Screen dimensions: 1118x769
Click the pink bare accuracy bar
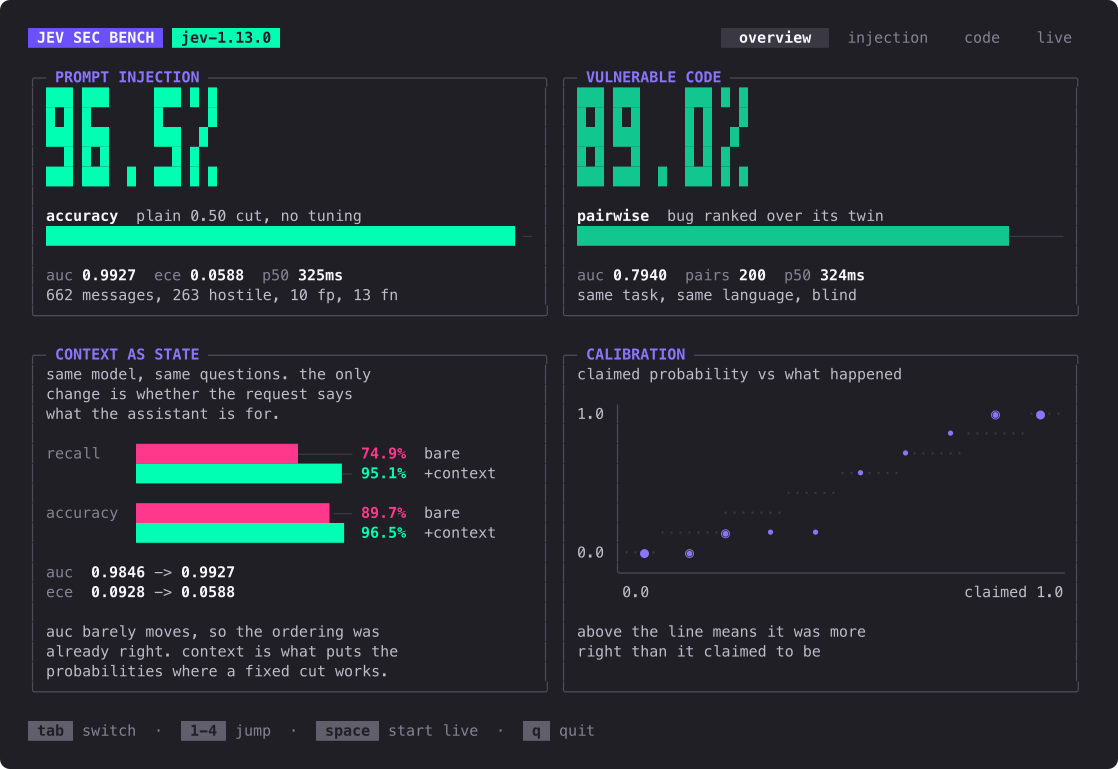pyautogui.click(x=232, y=512)
